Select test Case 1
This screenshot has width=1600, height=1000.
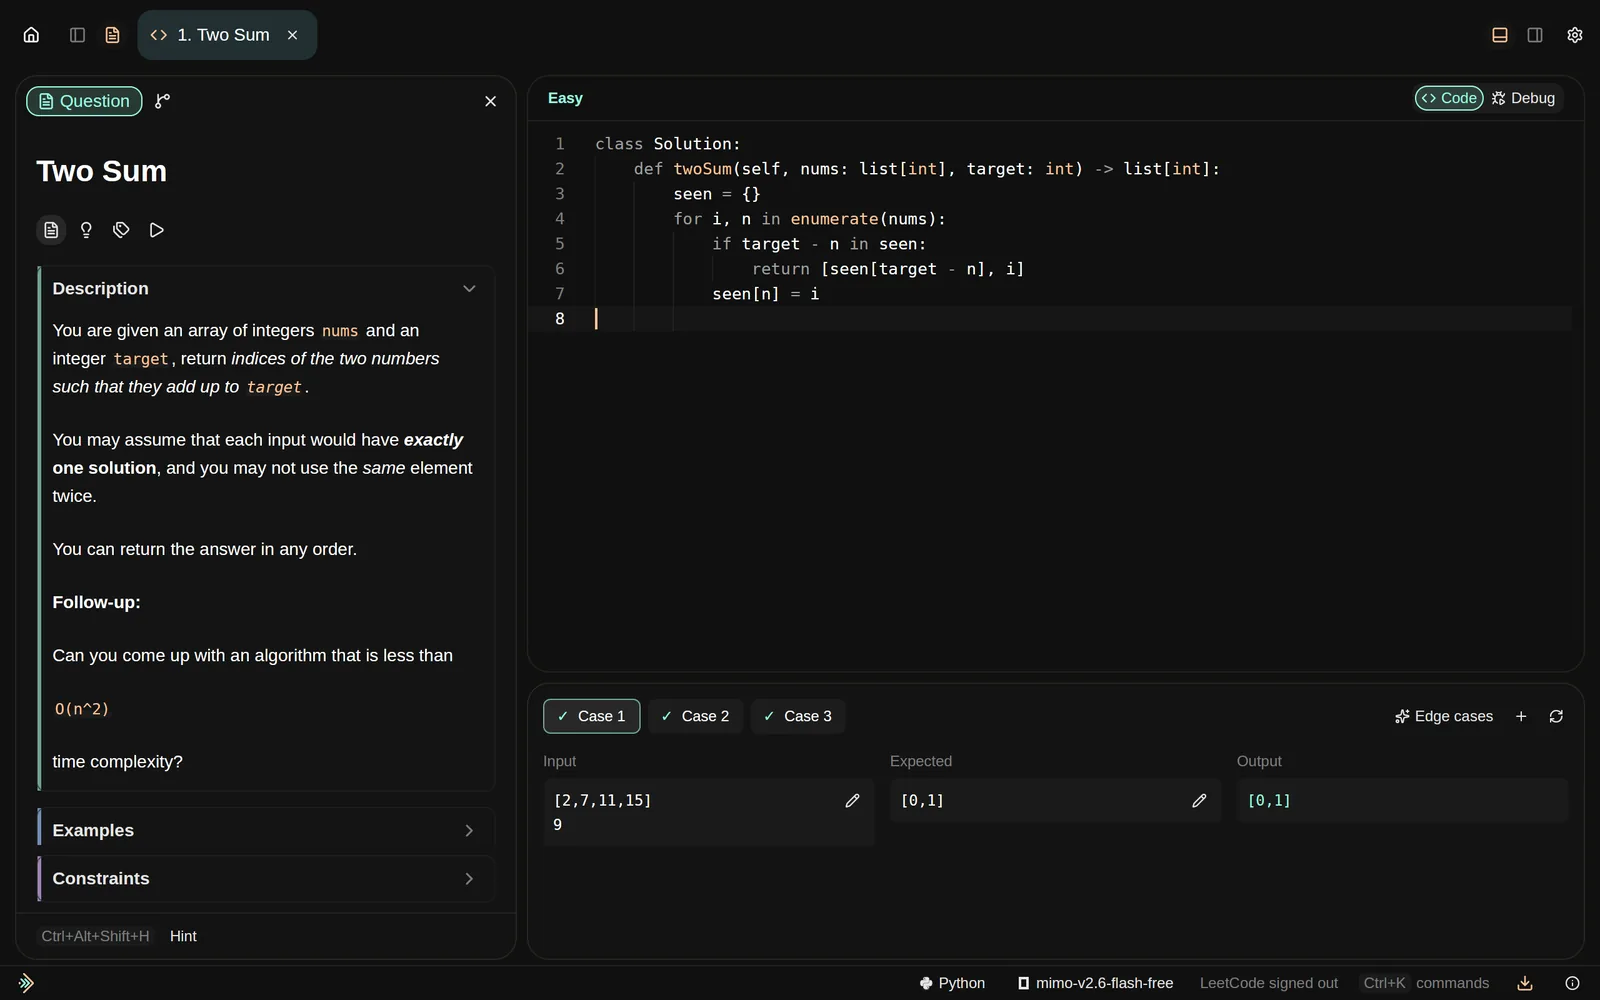click(x=591, y=716)
